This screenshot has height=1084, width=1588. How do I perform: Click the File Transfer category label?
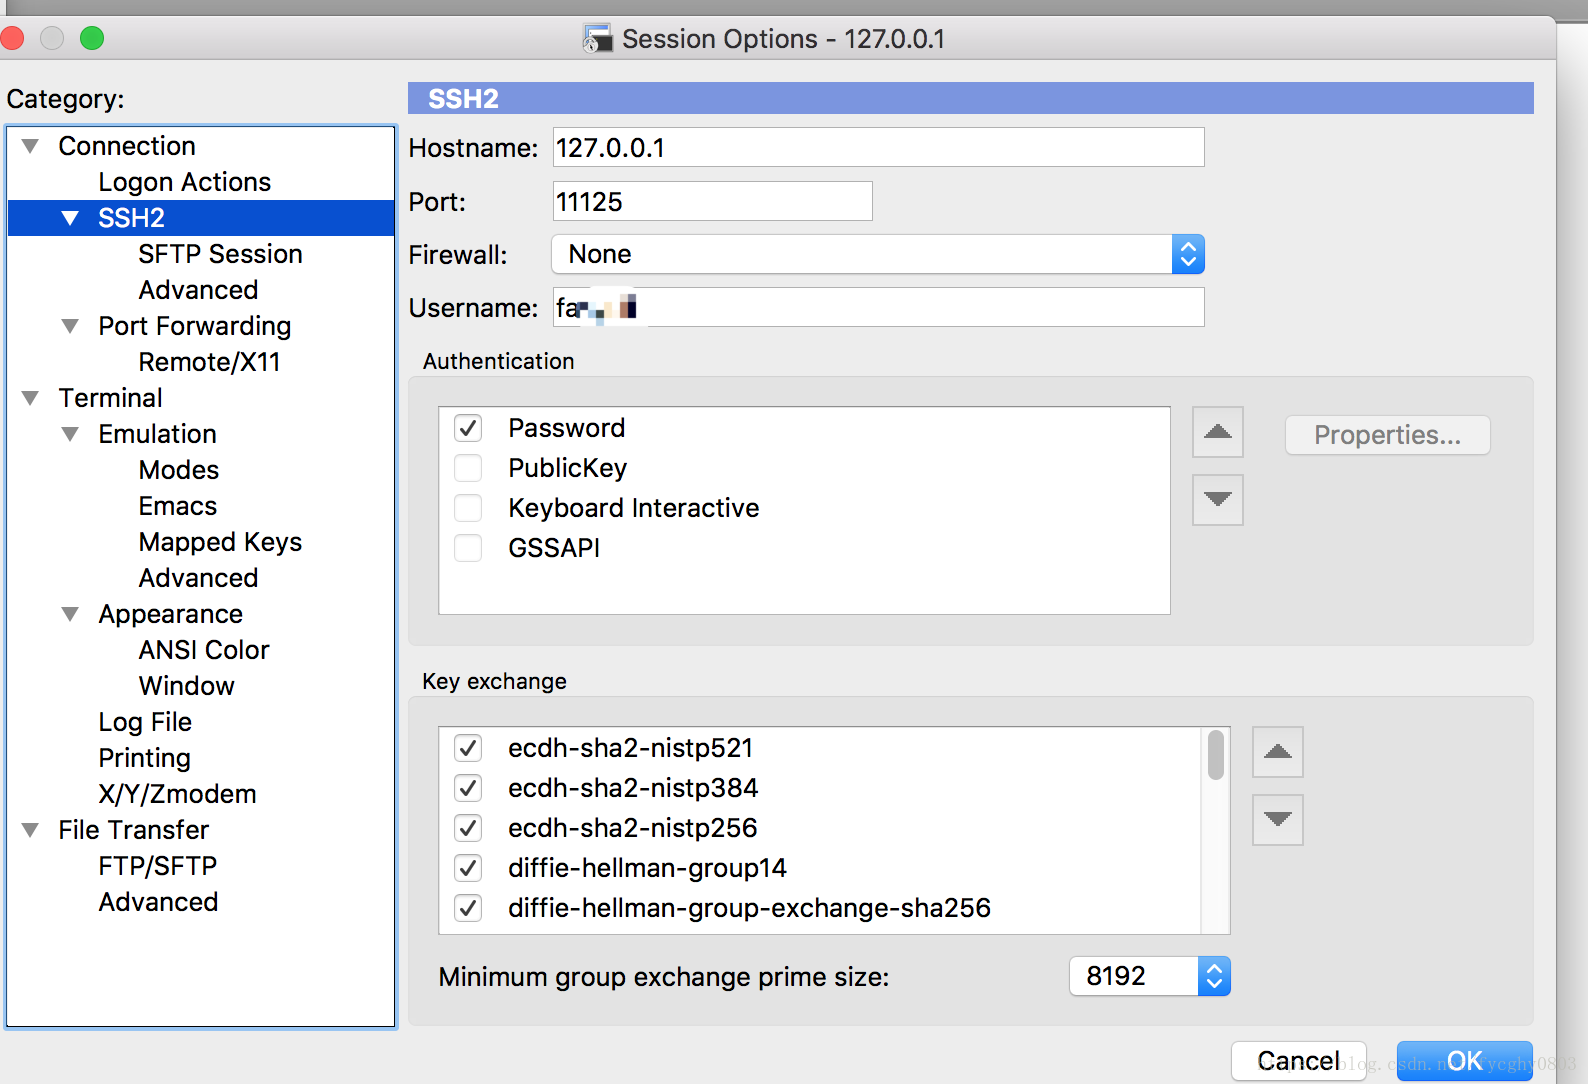click(134, 830)
